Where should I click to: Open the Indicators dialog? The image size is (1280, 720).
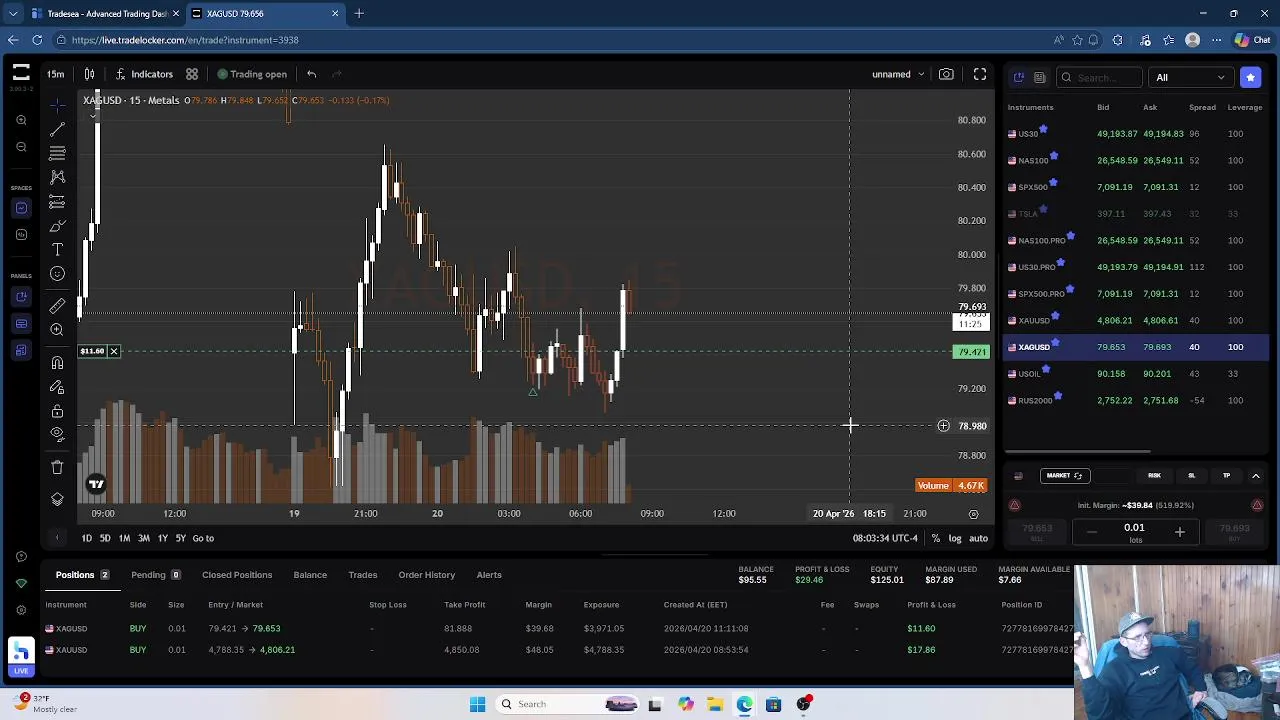(144, 74)
